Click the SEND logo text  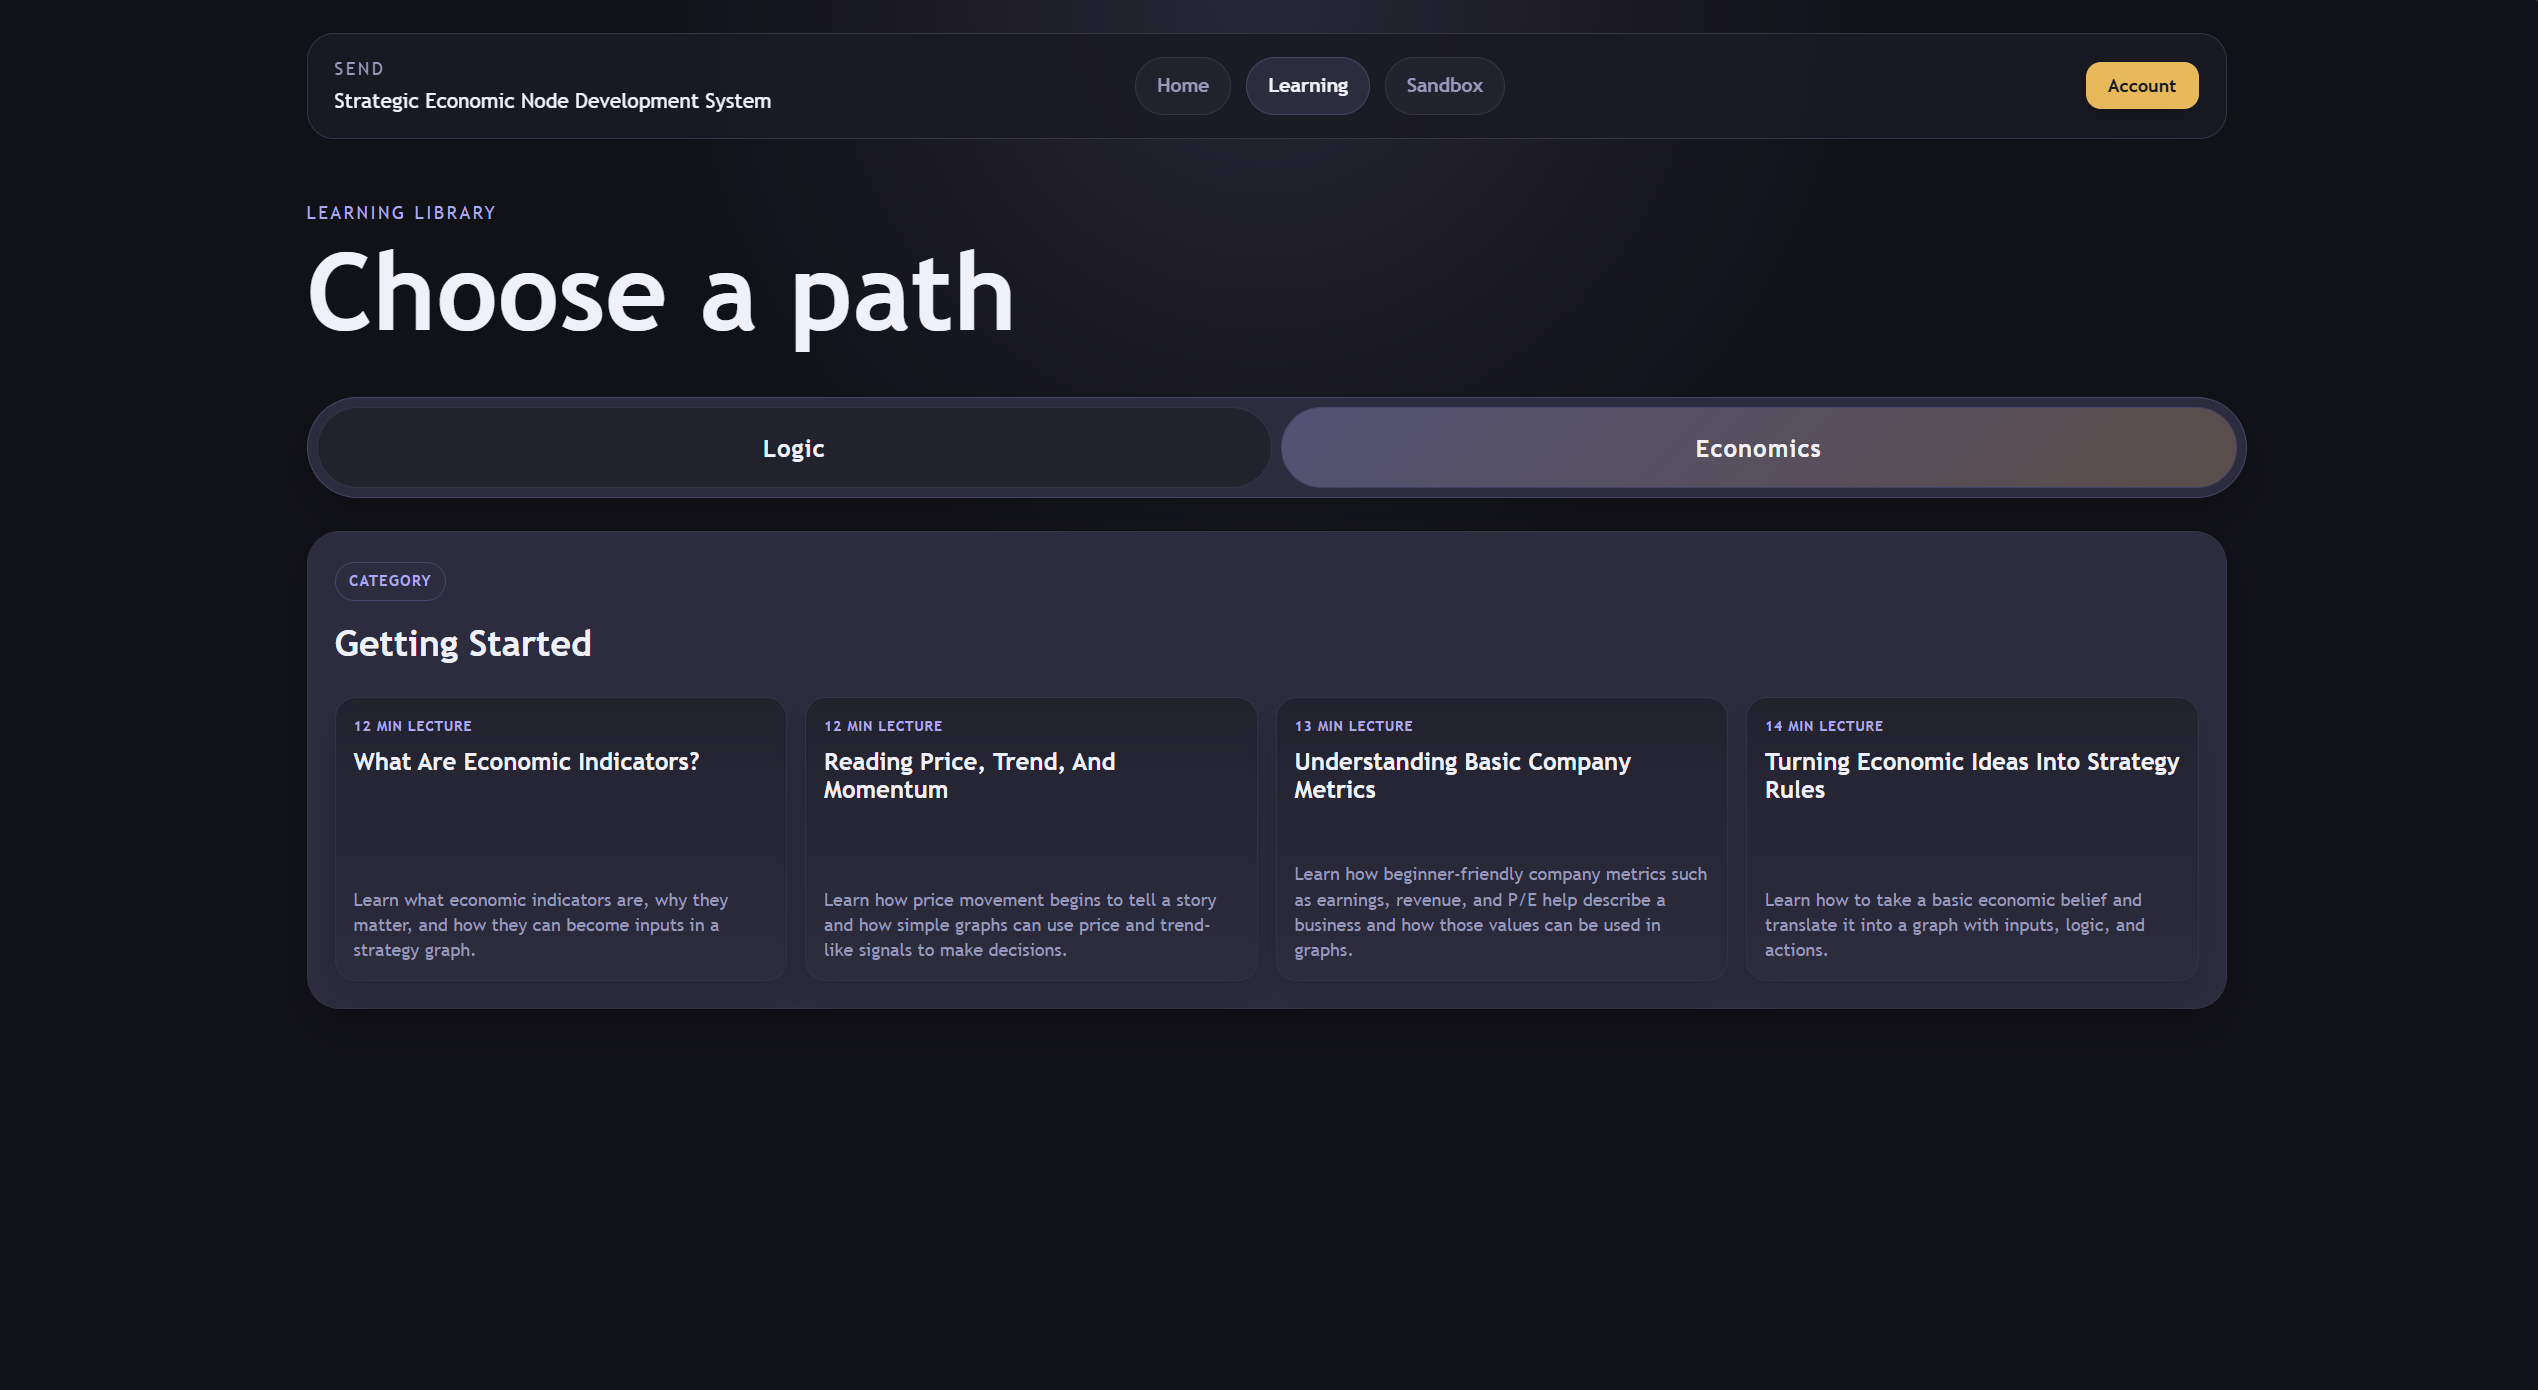click(359, 69)
